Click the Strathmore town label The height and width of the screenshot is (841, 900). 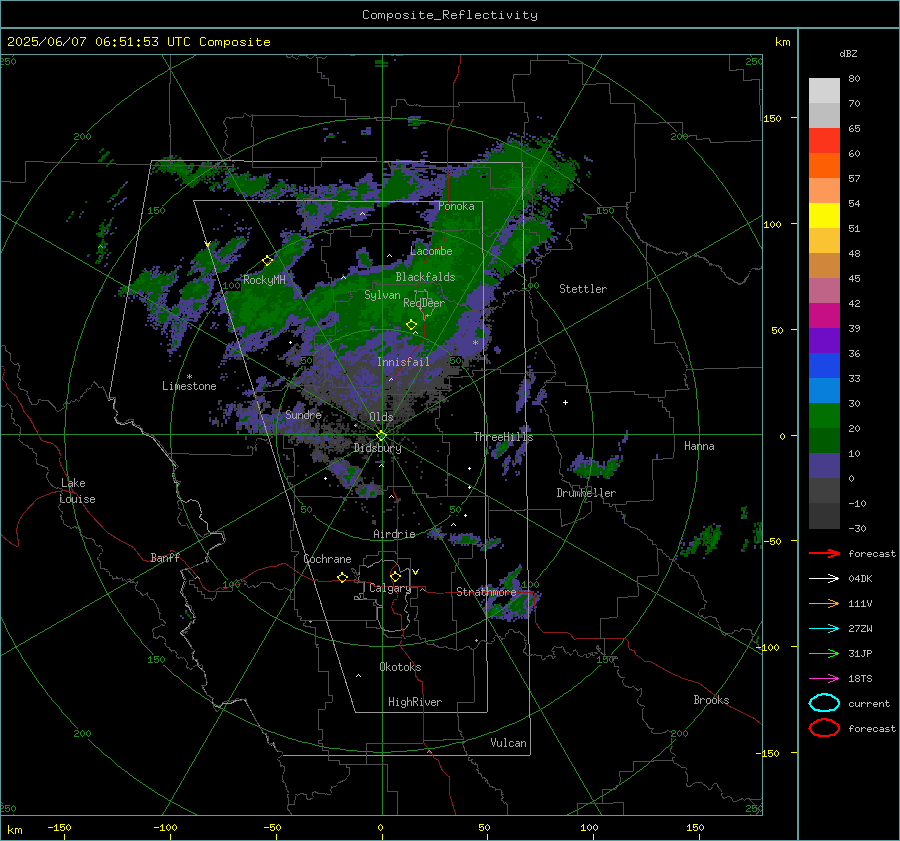(x=486, y=592)
